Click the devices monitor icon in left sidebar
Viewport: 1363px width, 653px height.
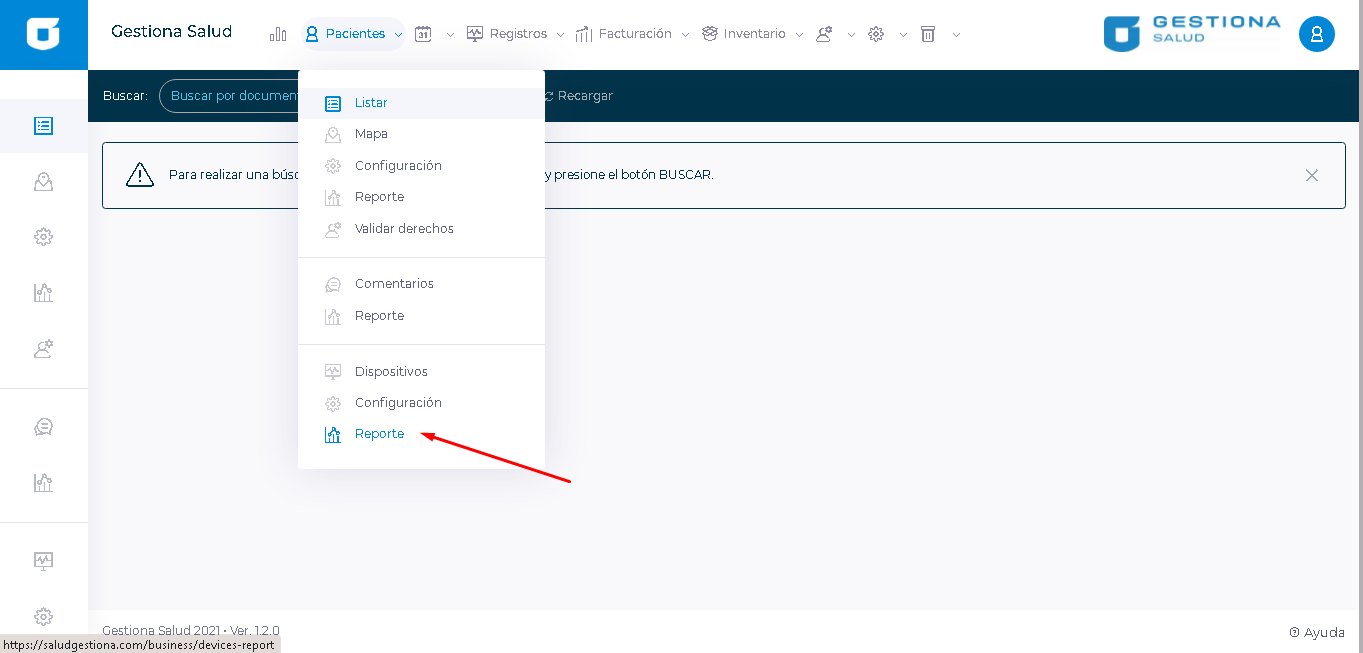click(43, 560)
